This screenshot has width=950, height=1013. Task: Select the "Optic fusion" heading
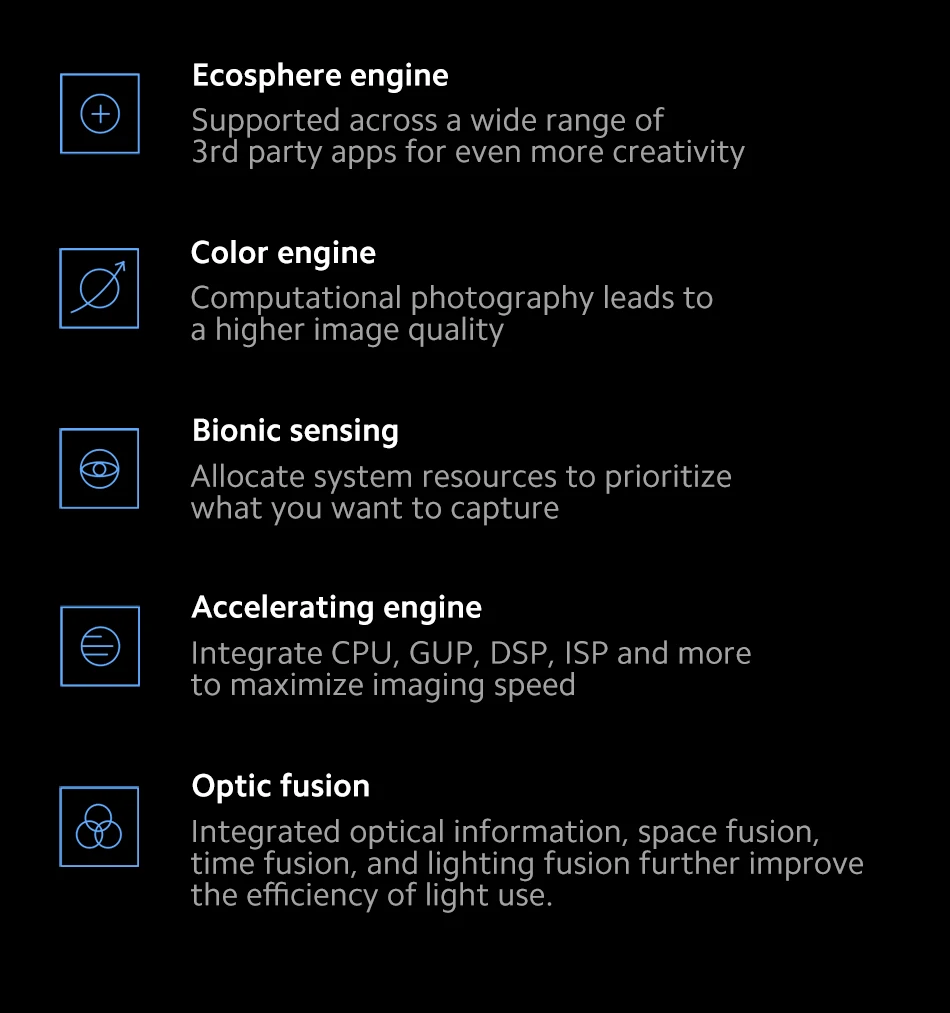(280, 786)
